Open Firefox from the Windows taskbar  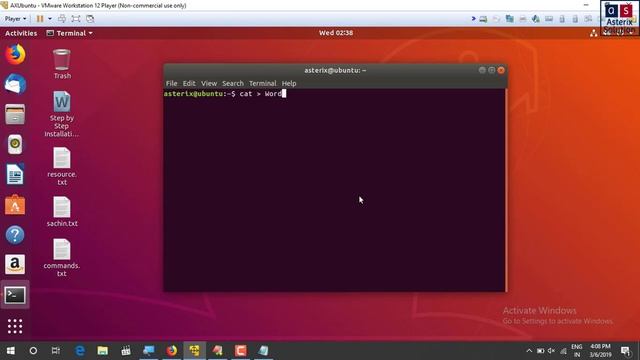172,351
